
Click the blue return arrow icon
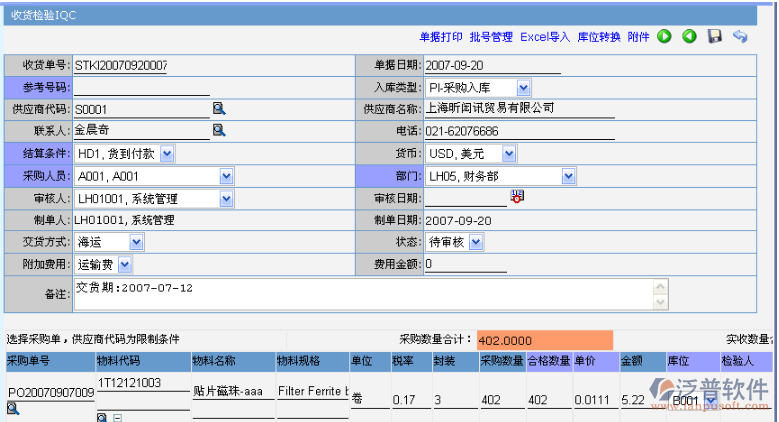740,36
